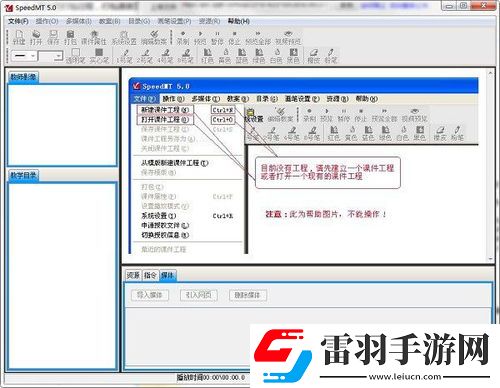This screenshot has width=500, height=388.
Task: Click 申请授权文件 in the help image menu
Action: (165, 225)
